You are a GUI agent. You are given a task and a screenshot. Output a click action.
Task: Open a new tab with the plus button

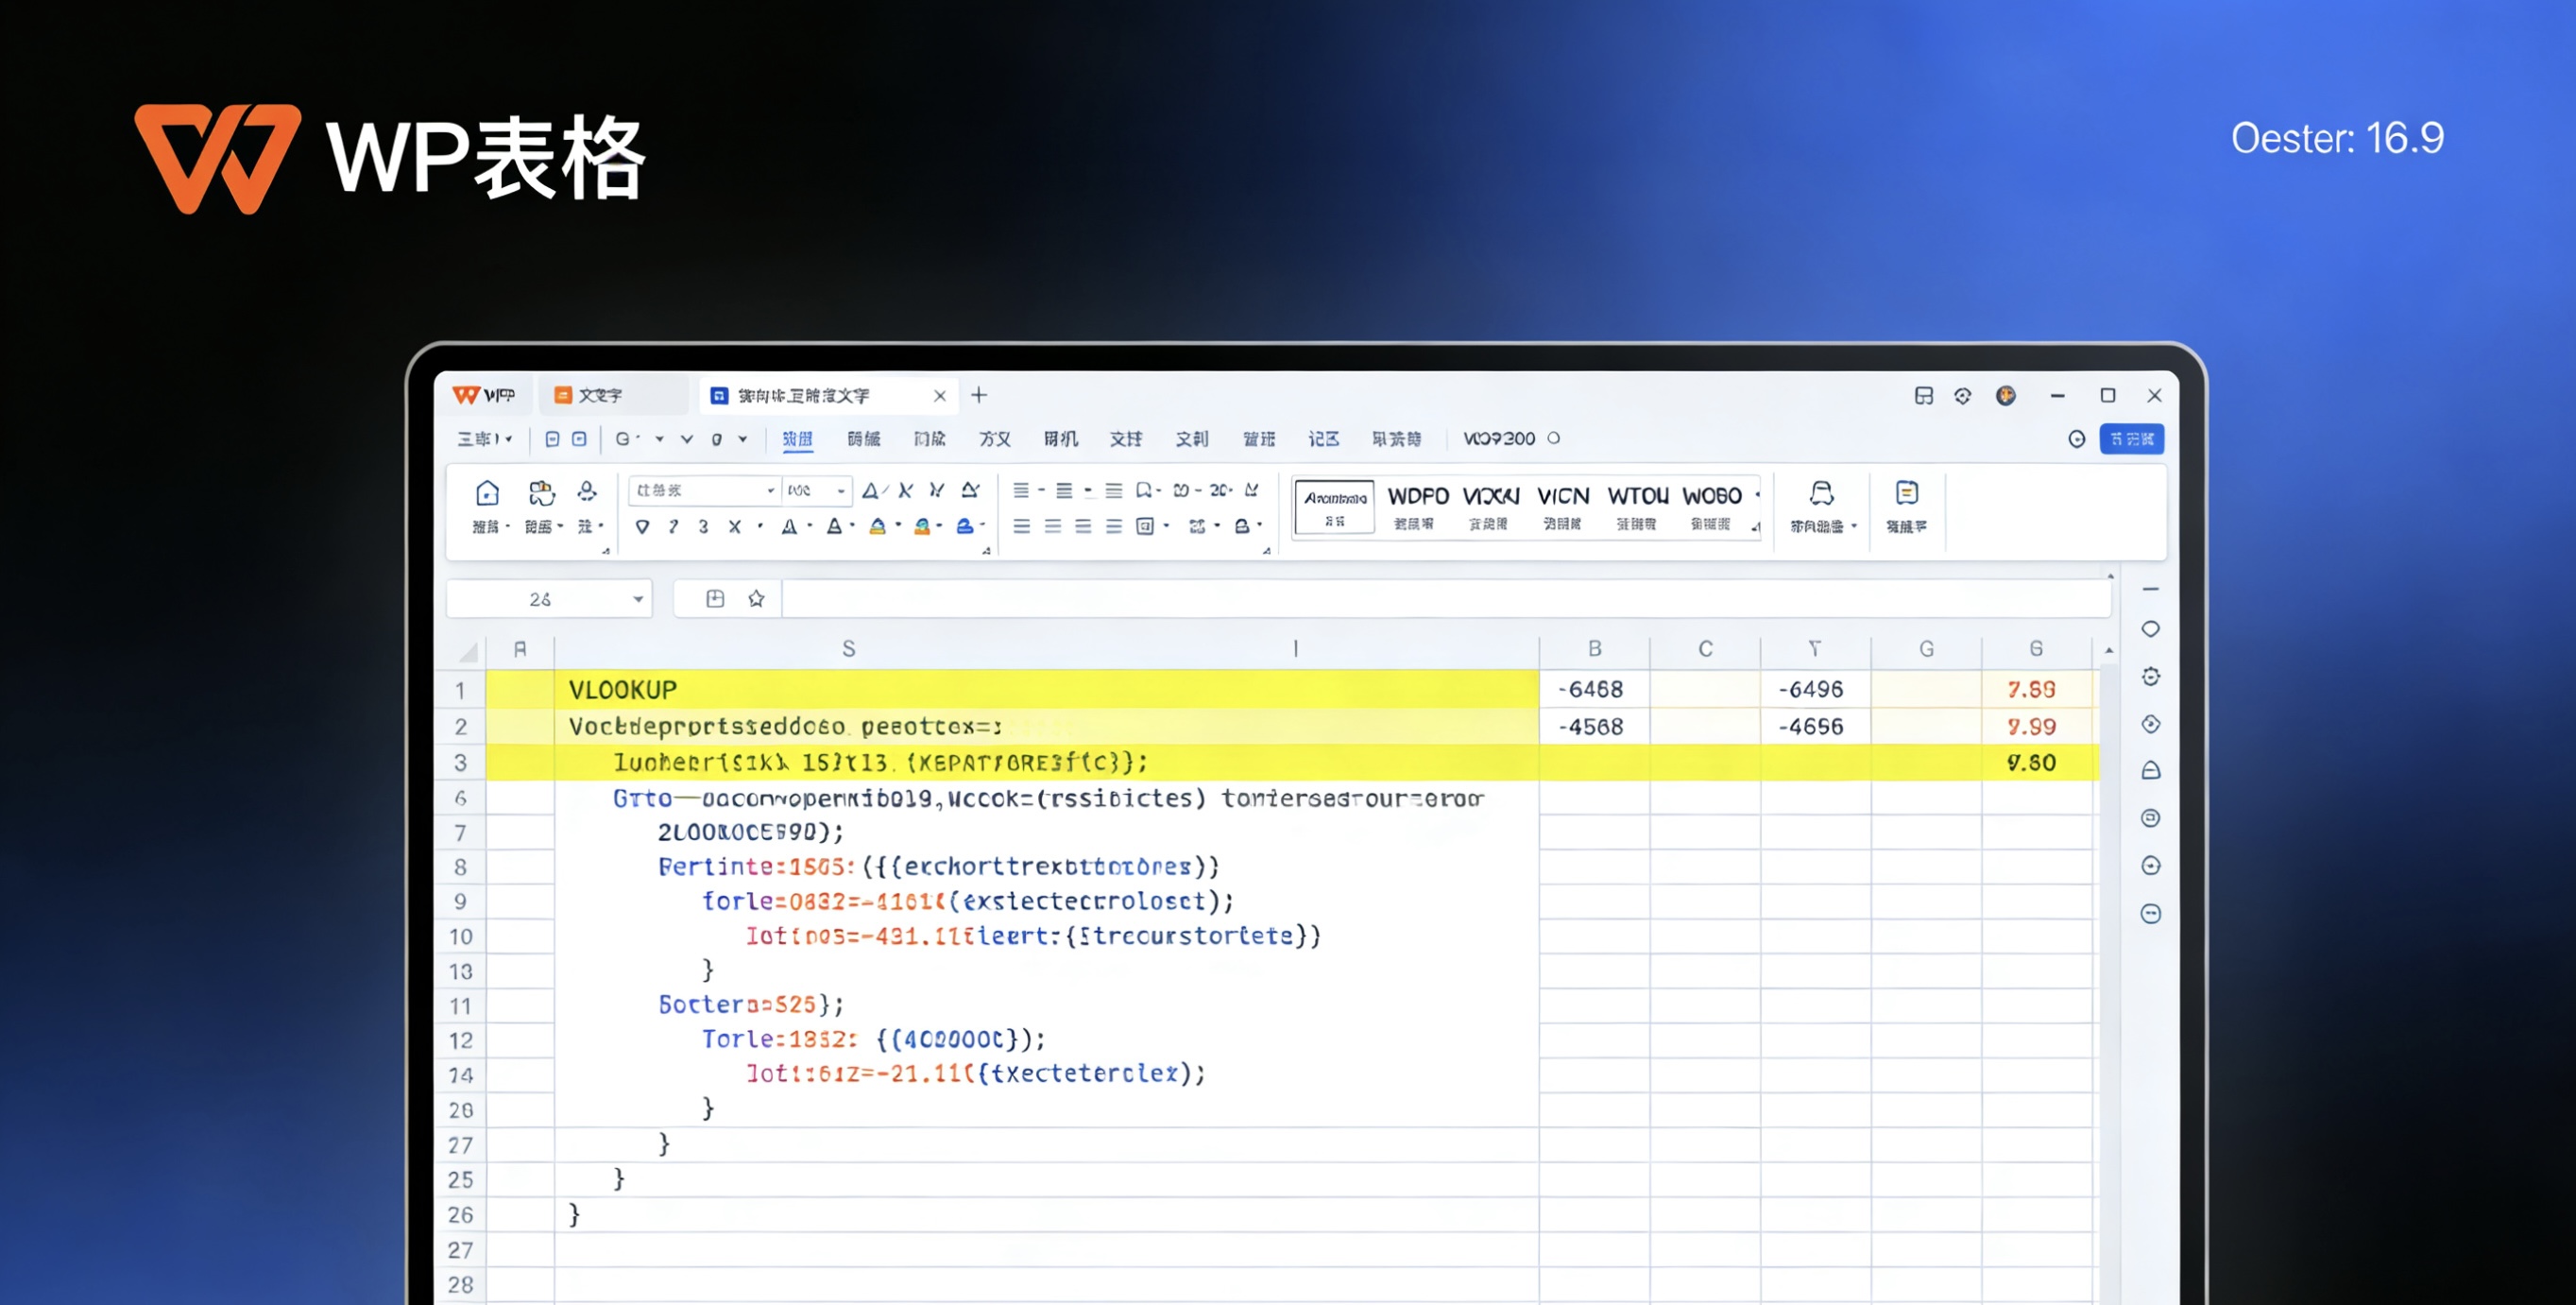pyautogui.click(x=979, y=395)
